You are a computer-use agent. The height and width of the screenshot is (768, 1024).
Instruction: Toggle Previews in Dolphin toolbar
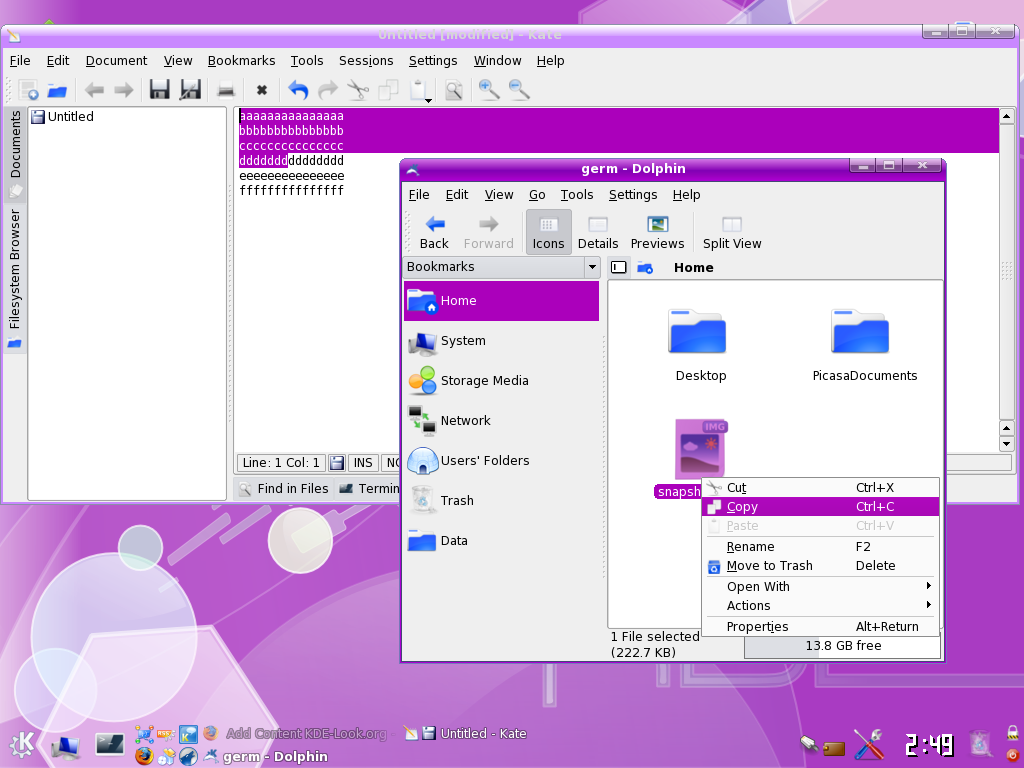click(x=657, y=232)
